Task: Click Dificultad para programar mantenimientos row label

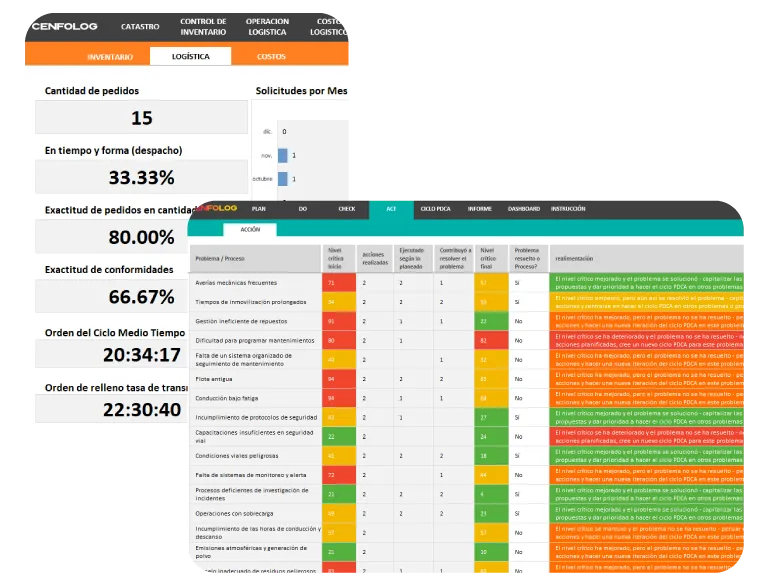Action: coord(255,341)
